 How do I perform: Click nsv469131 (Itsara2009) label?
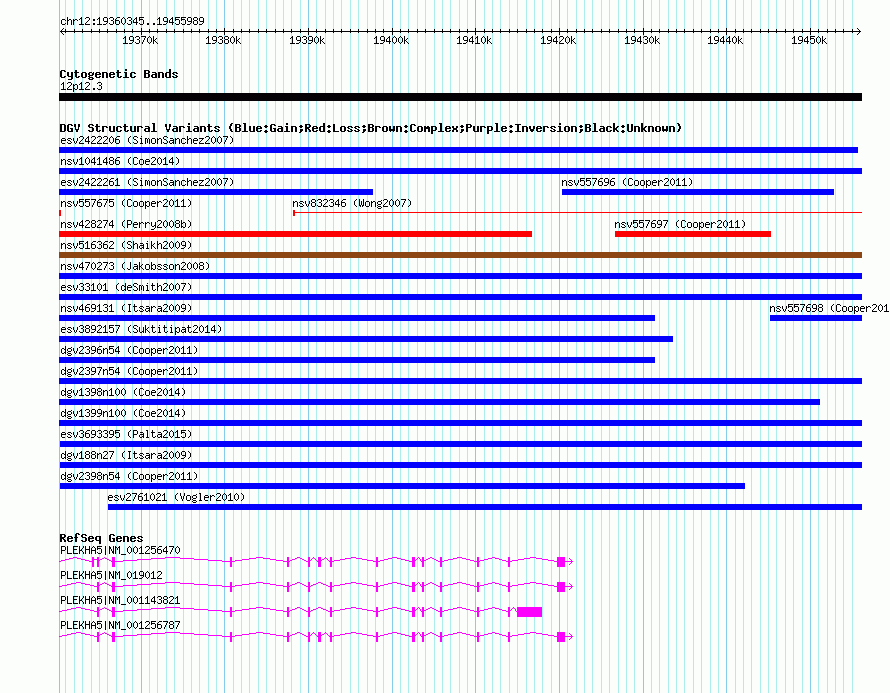coord(126,308)
